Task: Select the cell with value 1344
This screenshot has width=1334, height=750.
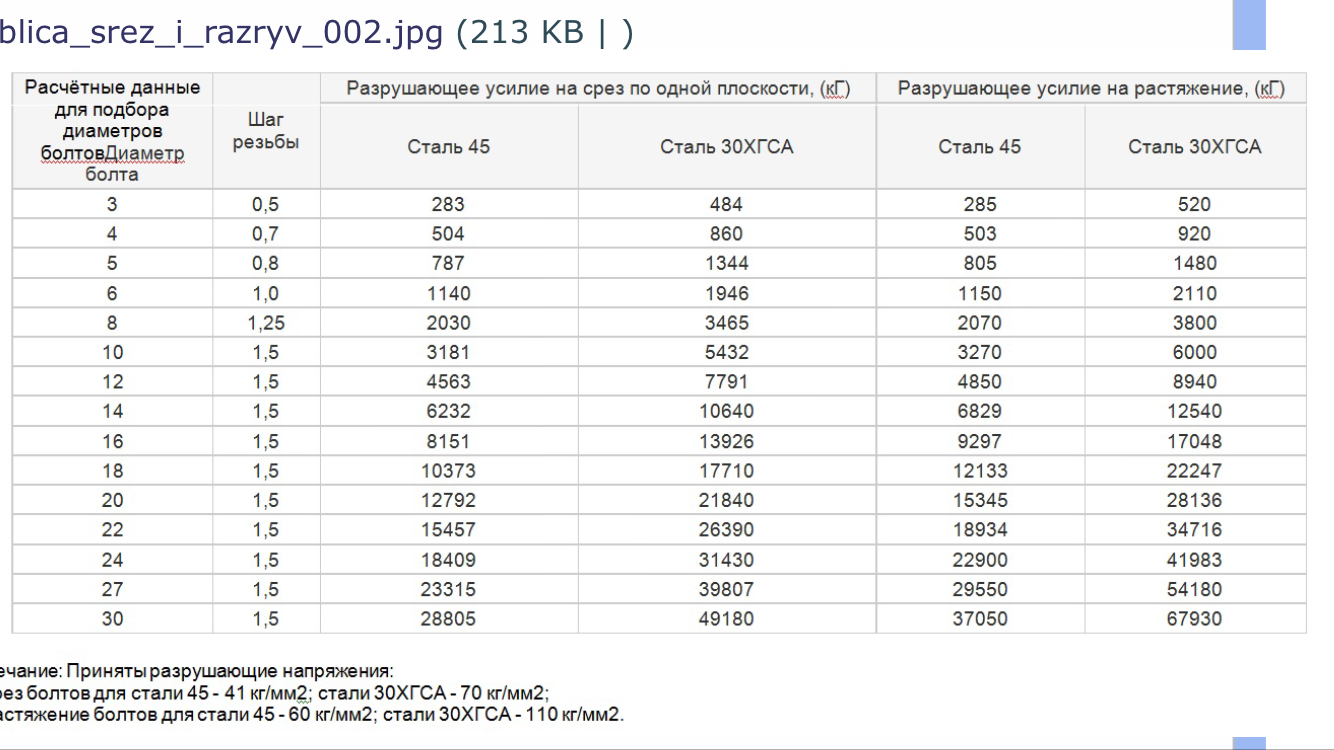Action: (x=726, y=263)
